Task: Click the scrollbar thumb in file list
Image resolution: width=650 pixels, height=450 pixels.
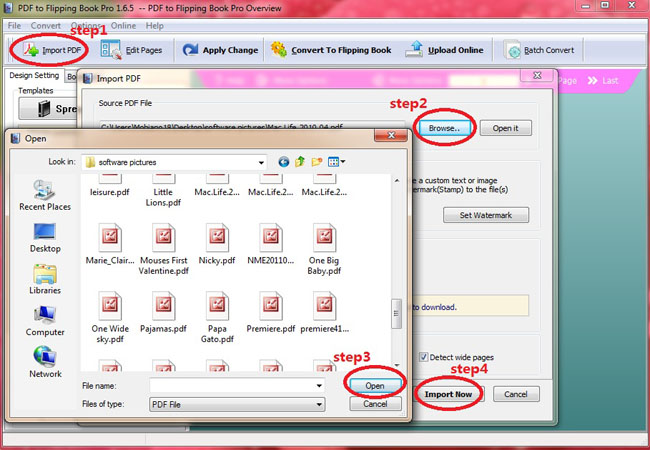Action: click(397, 314)
